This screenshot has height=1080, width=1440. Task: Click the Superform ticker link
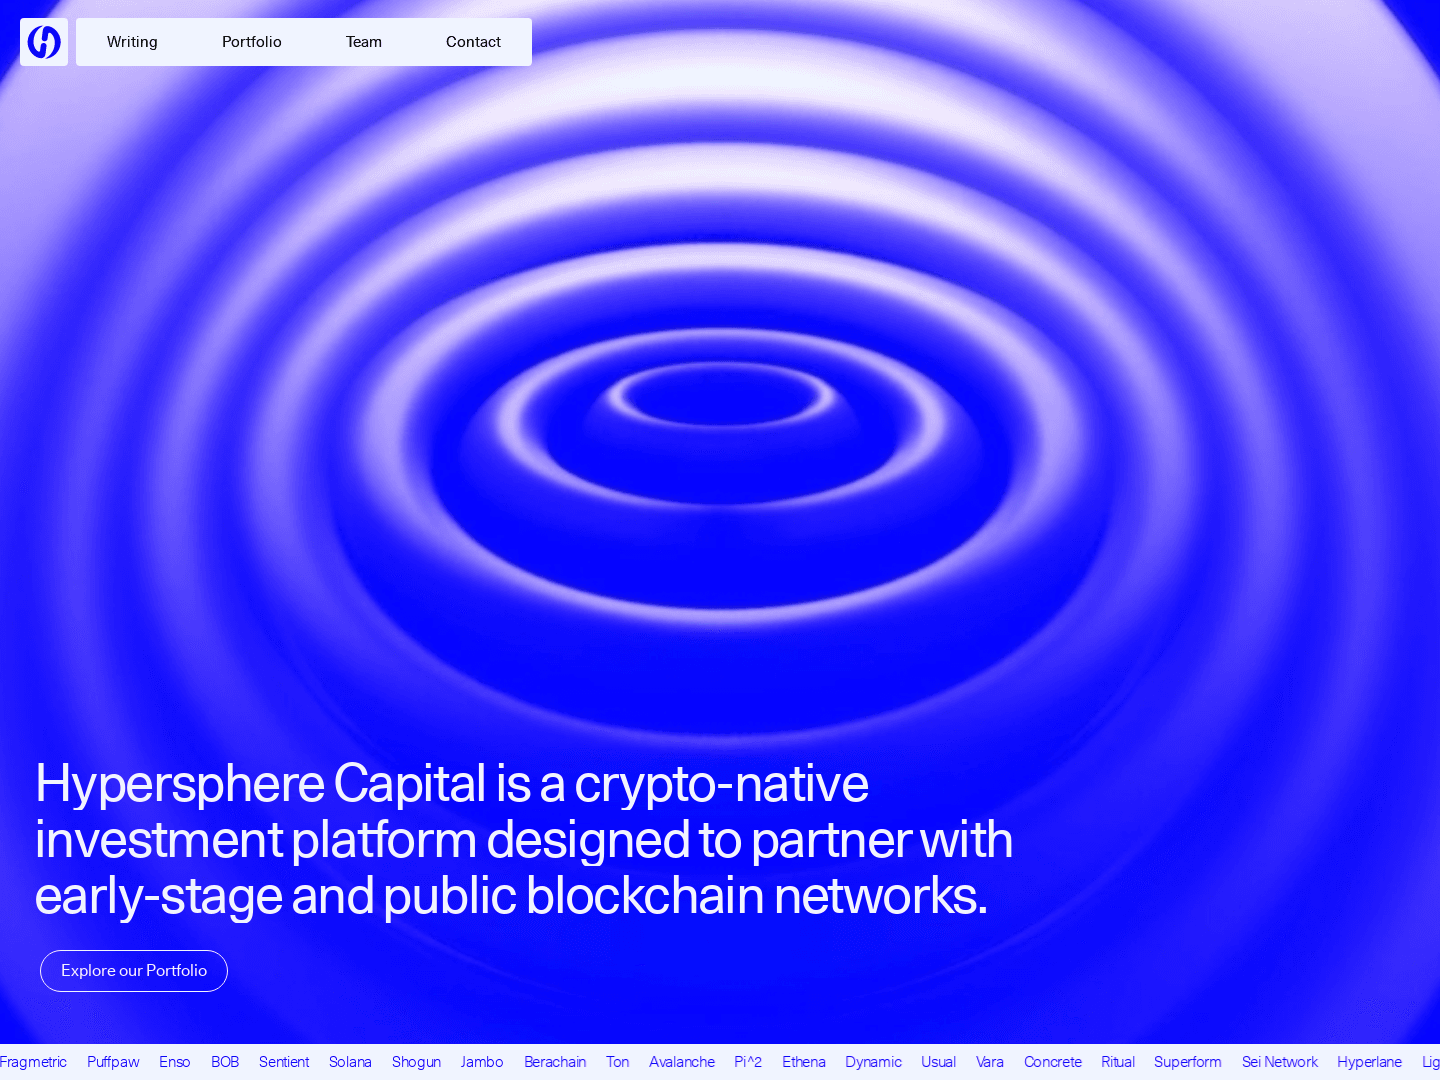point(1188,1062)
